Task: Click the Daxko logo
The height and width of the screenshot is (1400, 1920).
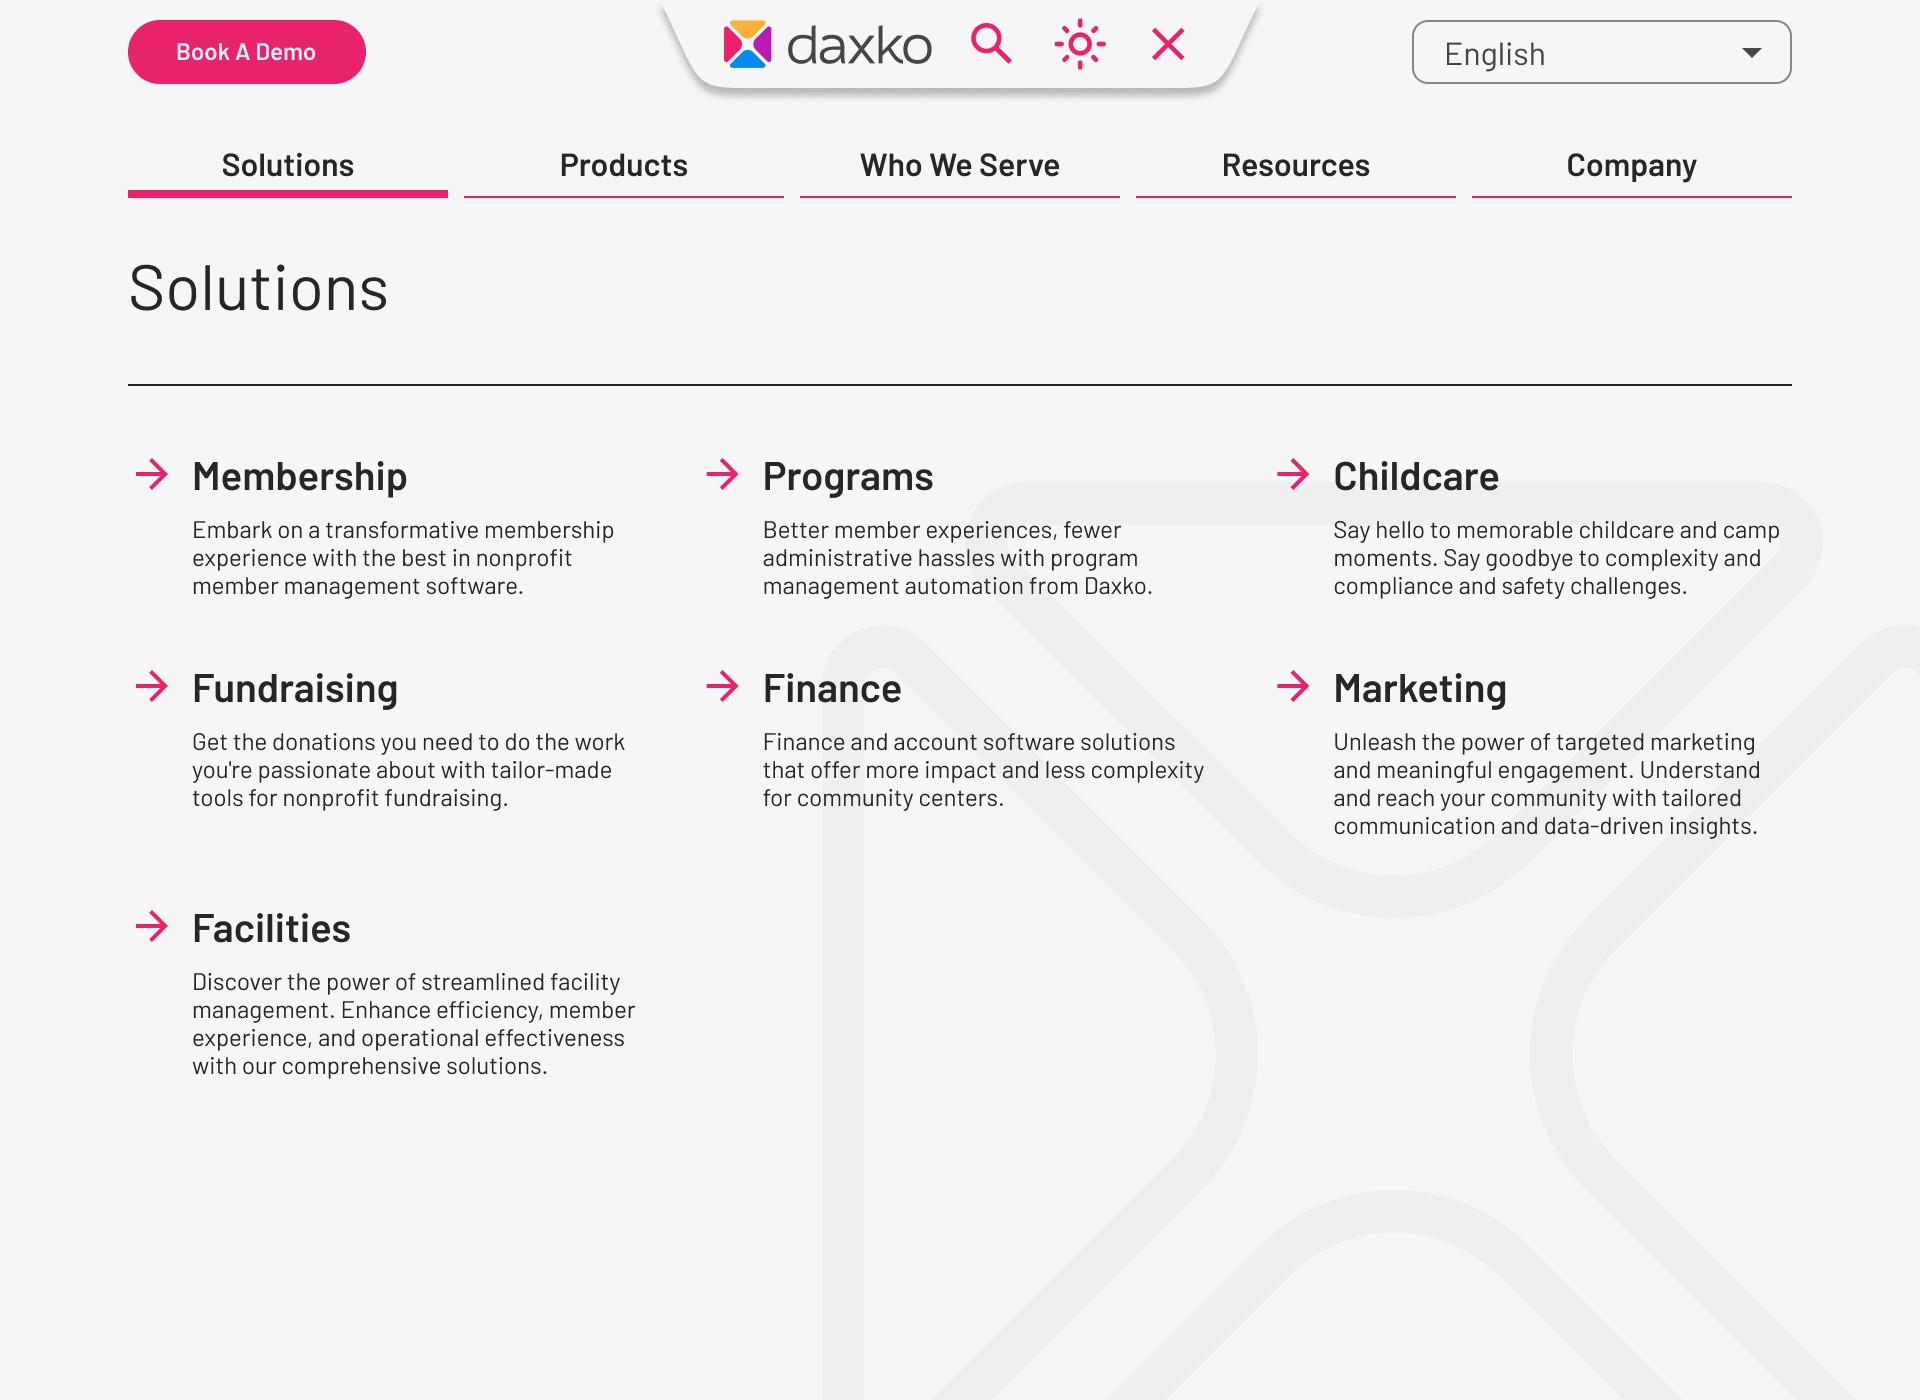Action: (x=827, y=45)
